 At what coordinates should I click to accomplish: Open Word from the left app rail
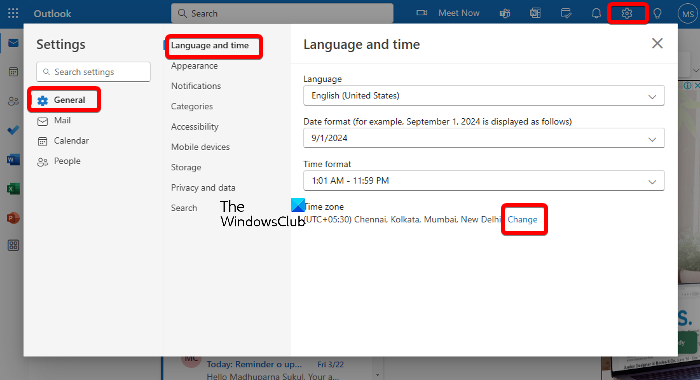pos(13,159)
